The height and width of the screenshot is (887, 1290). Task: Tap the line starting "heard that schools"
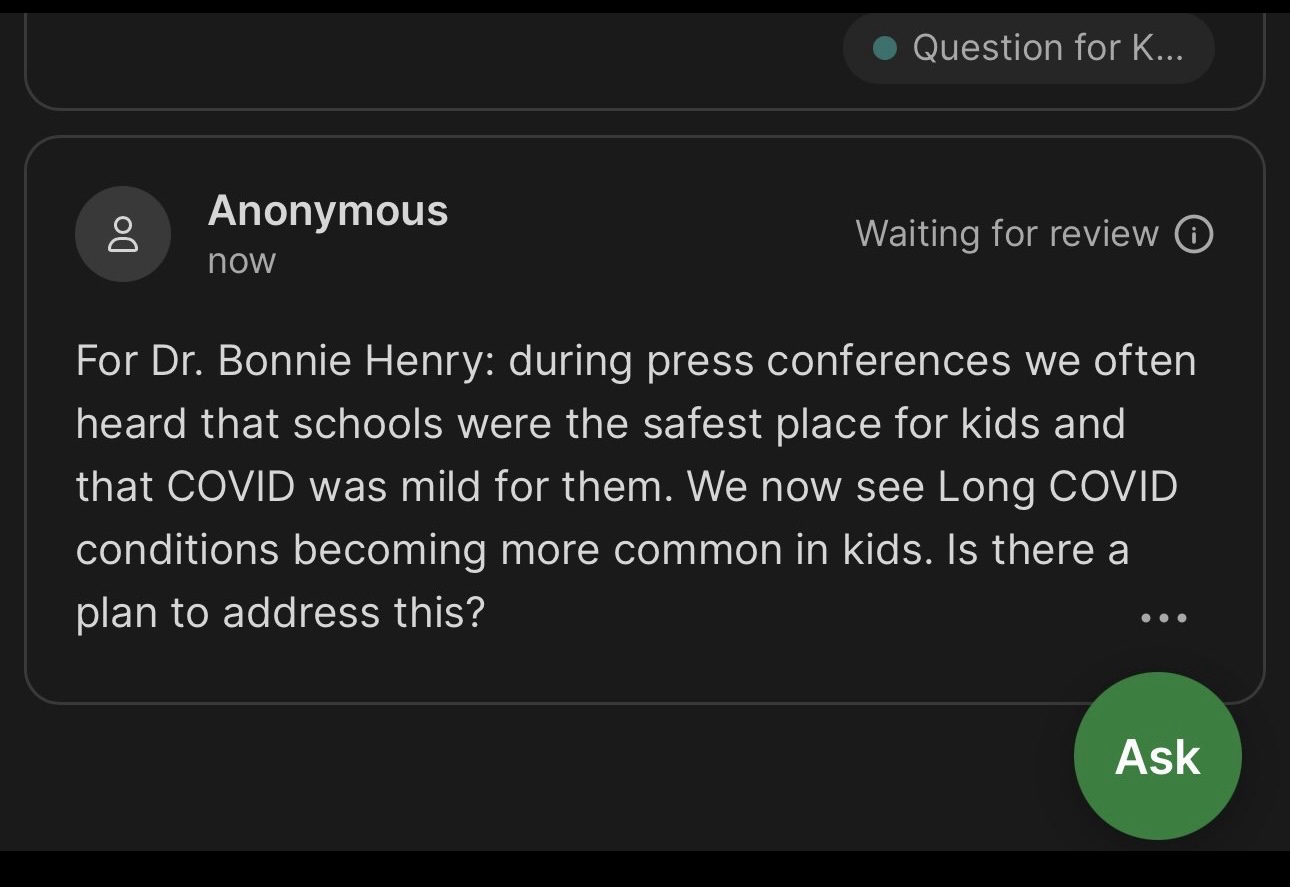(x=600, y=424)
